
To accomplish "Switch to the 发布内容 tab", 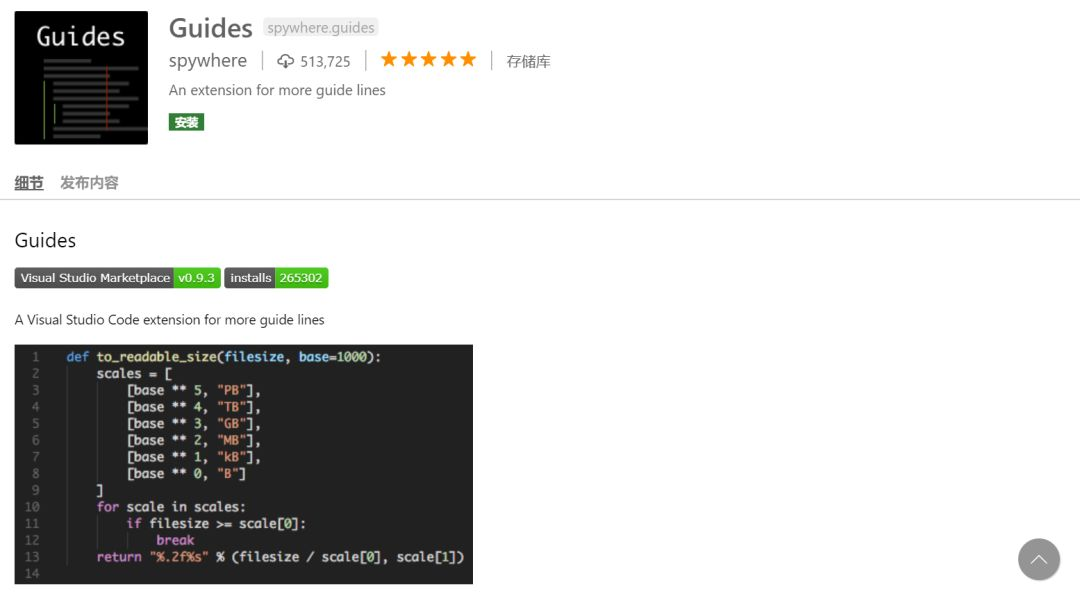I will 89,183.
